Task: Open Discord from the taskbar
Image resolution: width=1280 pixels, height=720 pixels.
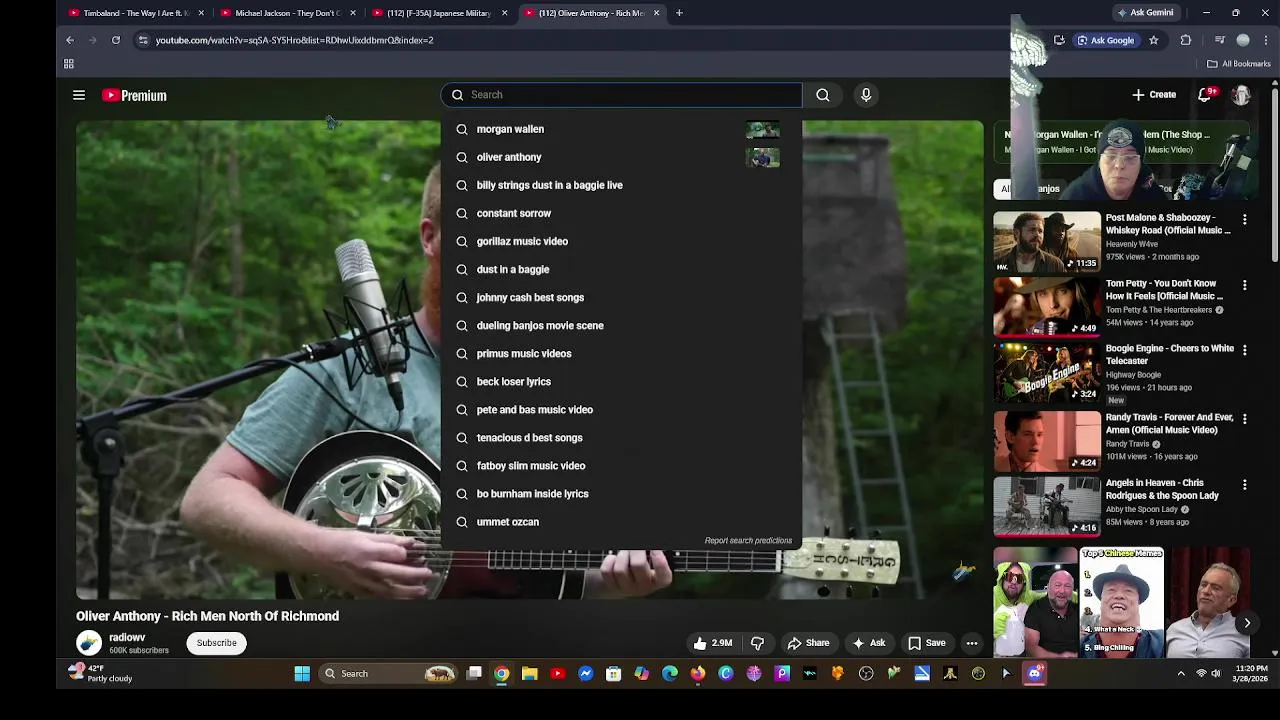Action: pos(1034,674)
